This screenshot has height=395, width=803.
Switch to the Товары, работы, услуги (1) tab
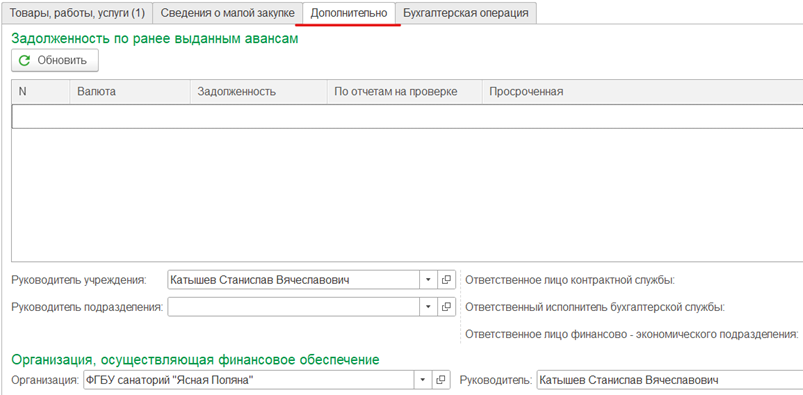[x=77, y=13]
